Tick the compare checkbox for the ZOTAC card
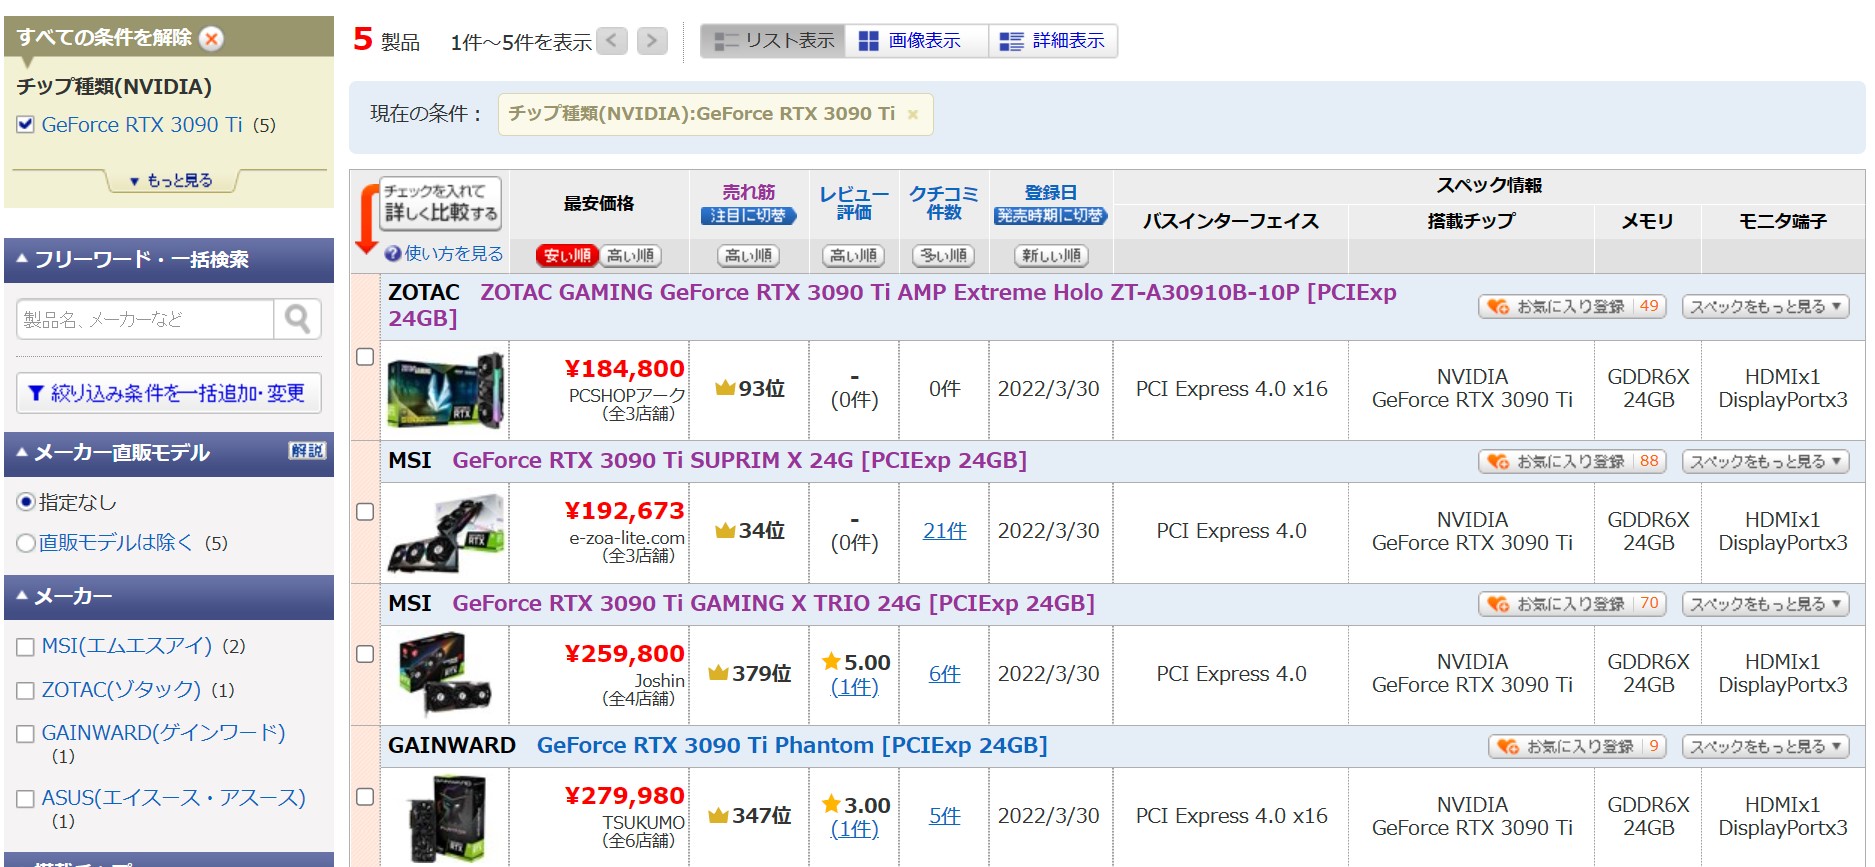This screenshot has width=1875, height=867. 365,357
